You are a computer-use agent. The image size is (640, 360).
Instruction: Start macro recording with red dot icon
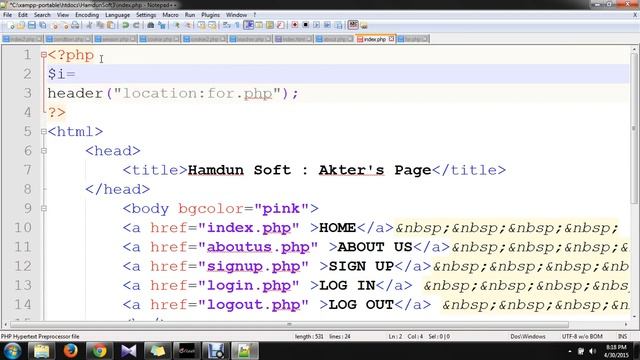point(294,25)
